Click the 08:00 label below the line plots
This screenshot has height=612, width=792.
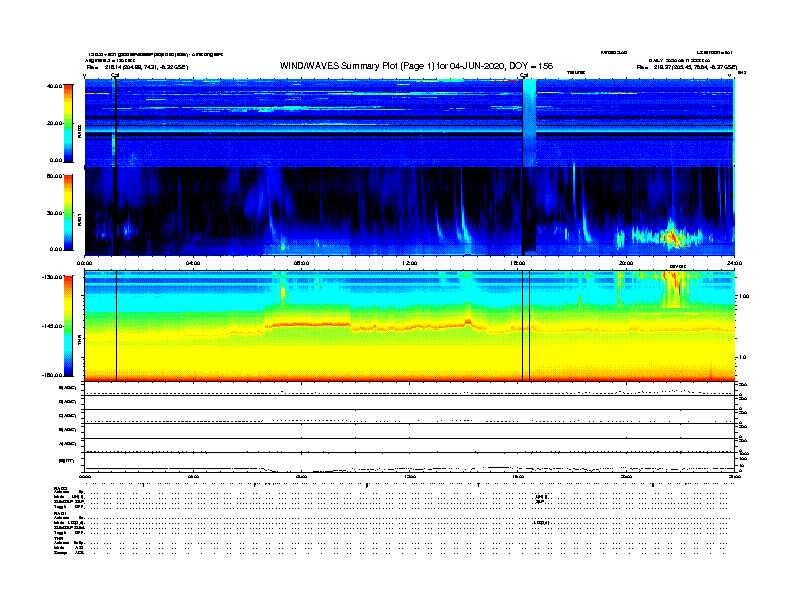[301, 476]
